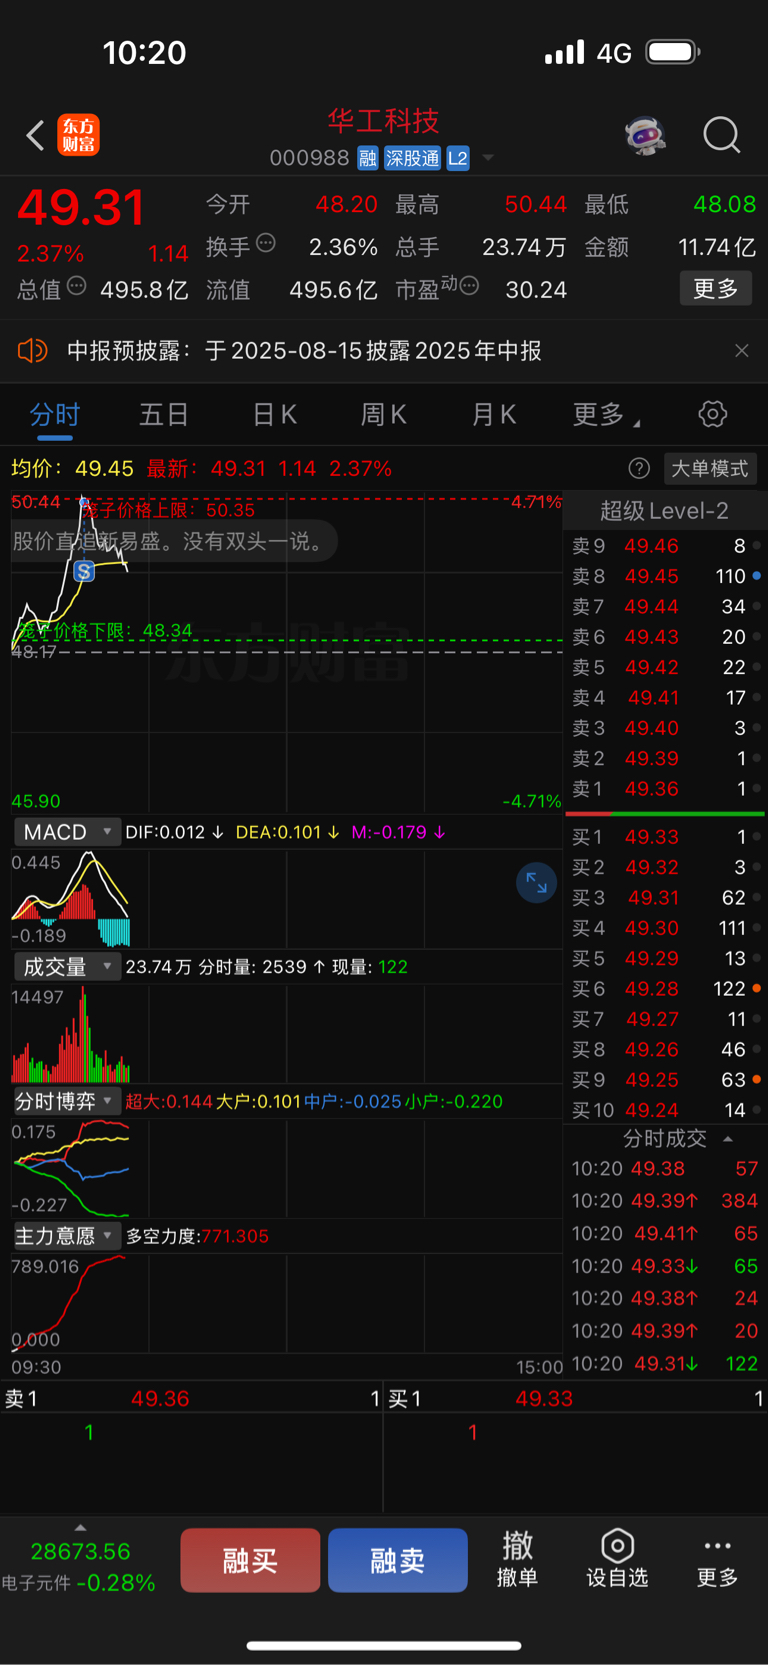Tap the 融 margin badge
The image size is (768, 1665).
click(368, 158)
